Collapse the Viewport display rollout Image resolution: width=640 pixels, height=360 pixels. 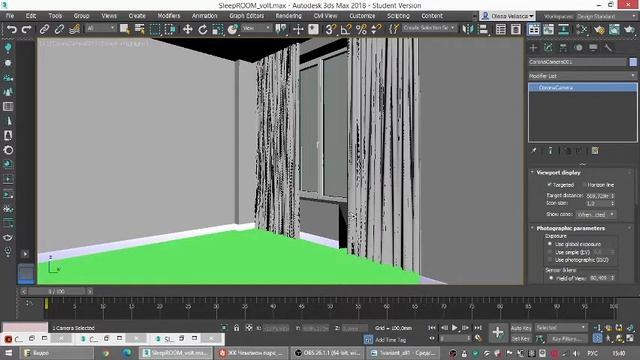(558, 173)
